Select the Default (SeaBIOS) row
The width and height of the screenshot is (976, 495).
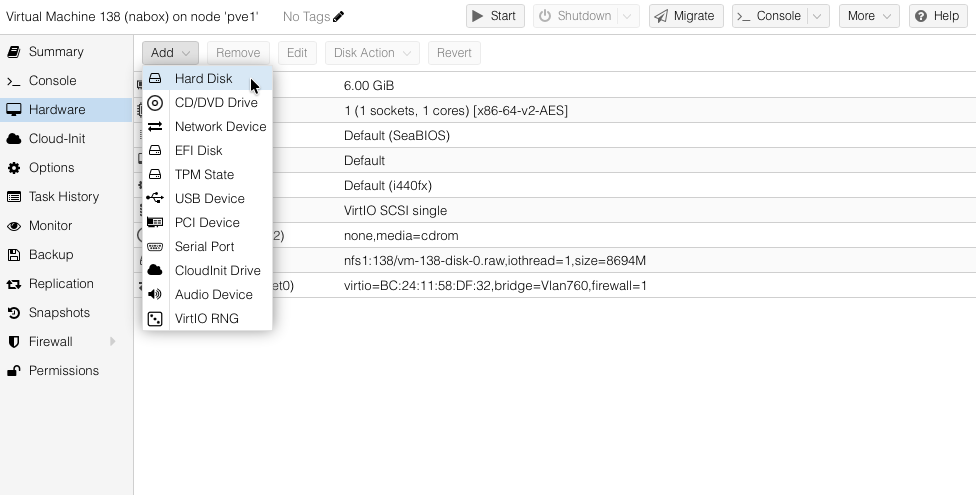(x=555, y=135)
